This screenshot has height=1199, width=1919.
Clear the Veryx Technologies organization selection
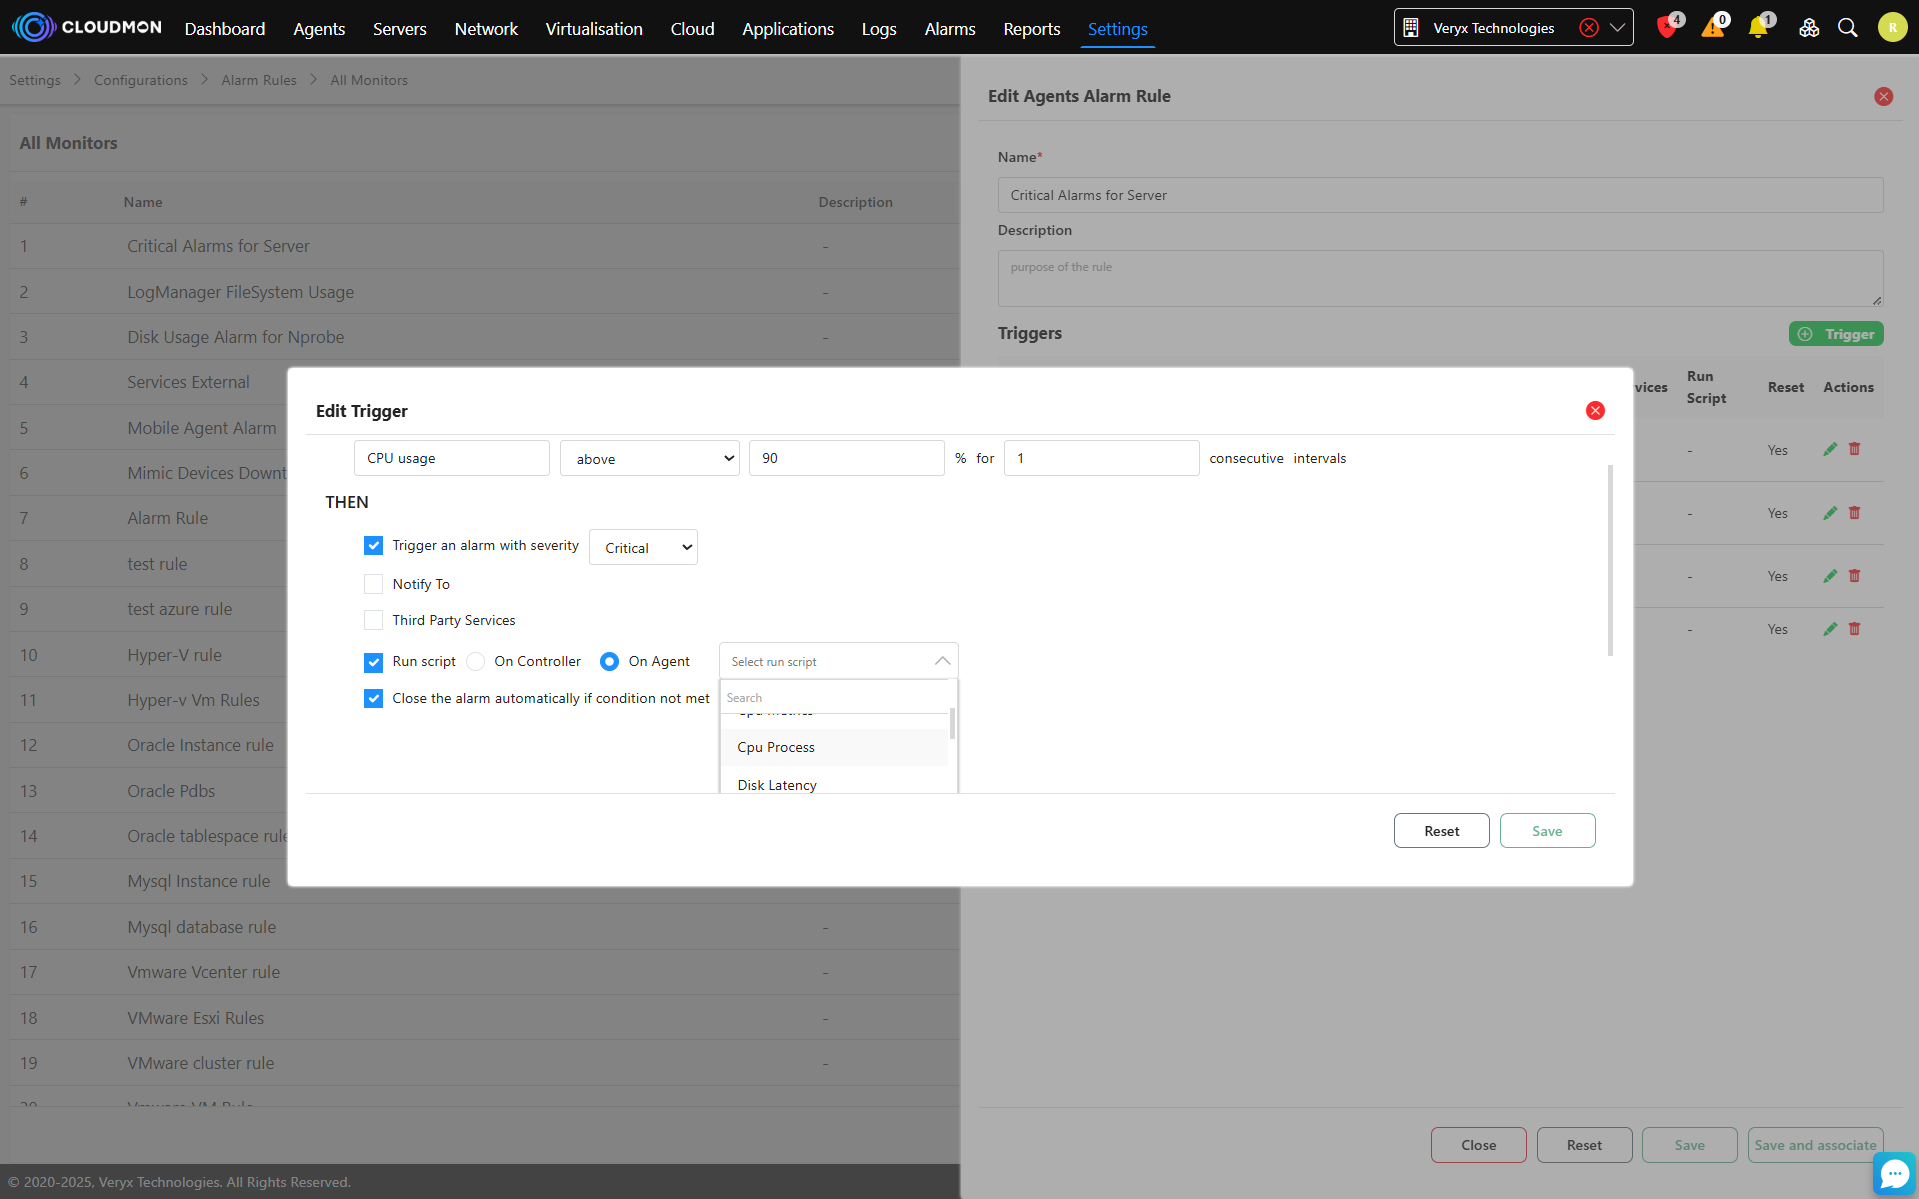(1588, 28)
